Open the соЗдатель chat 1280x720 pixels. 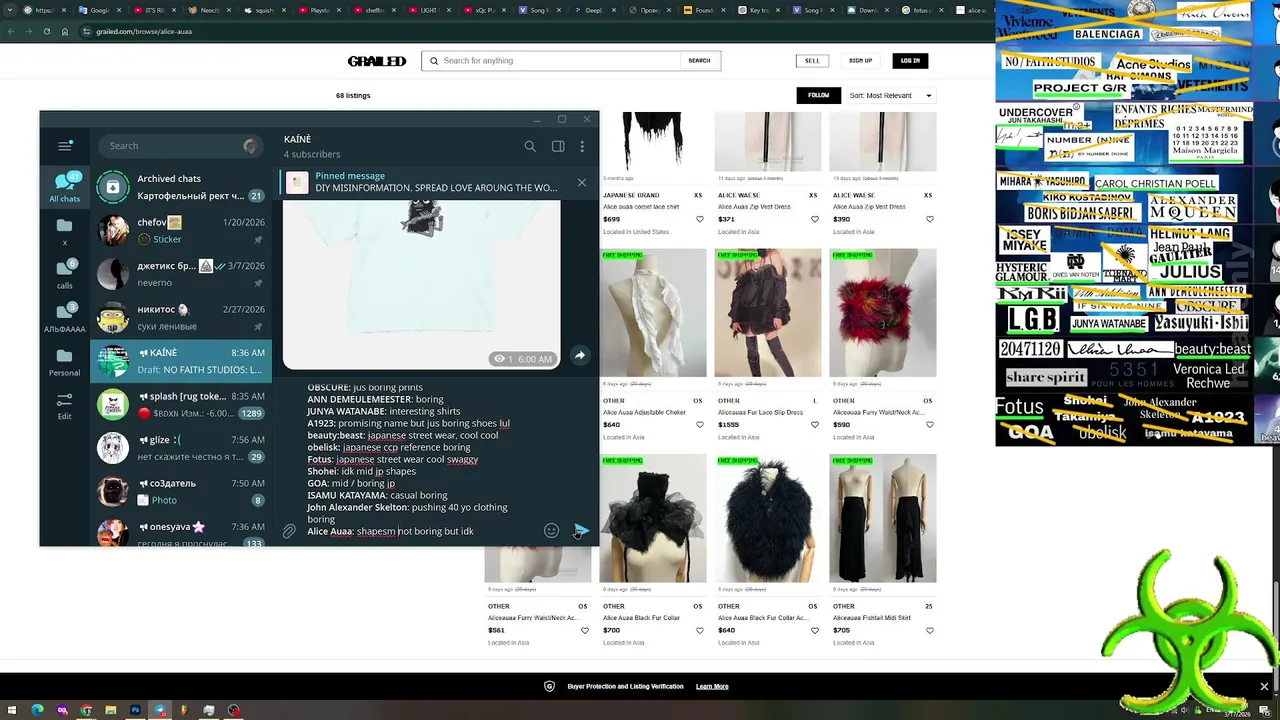181,492
